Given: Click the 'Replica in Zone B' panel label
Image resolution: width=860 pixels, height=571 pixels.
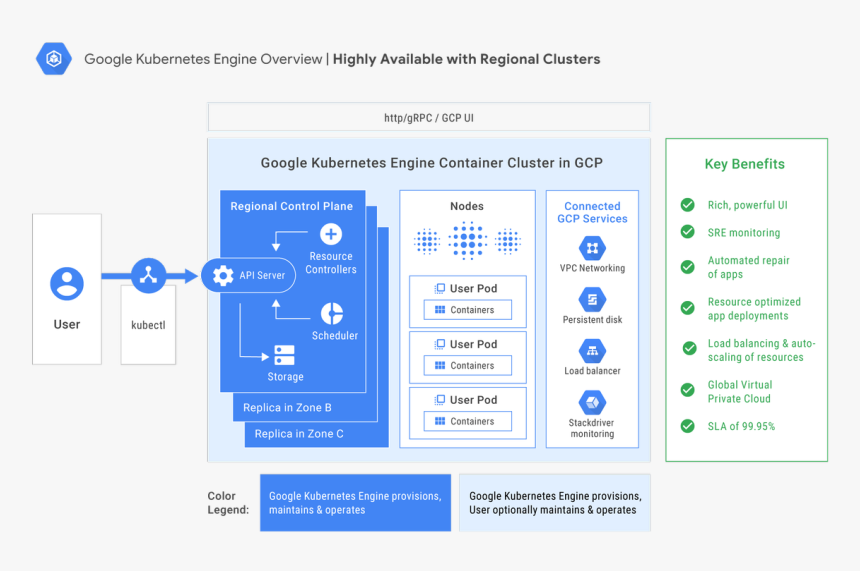Looking at the screenshot, I should point(287,408).
